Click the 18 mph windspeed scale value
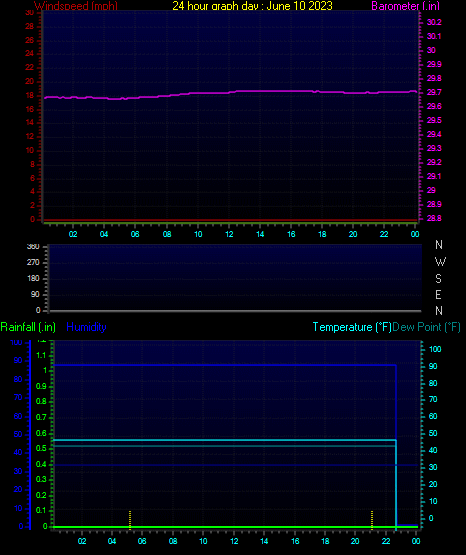 30,96
